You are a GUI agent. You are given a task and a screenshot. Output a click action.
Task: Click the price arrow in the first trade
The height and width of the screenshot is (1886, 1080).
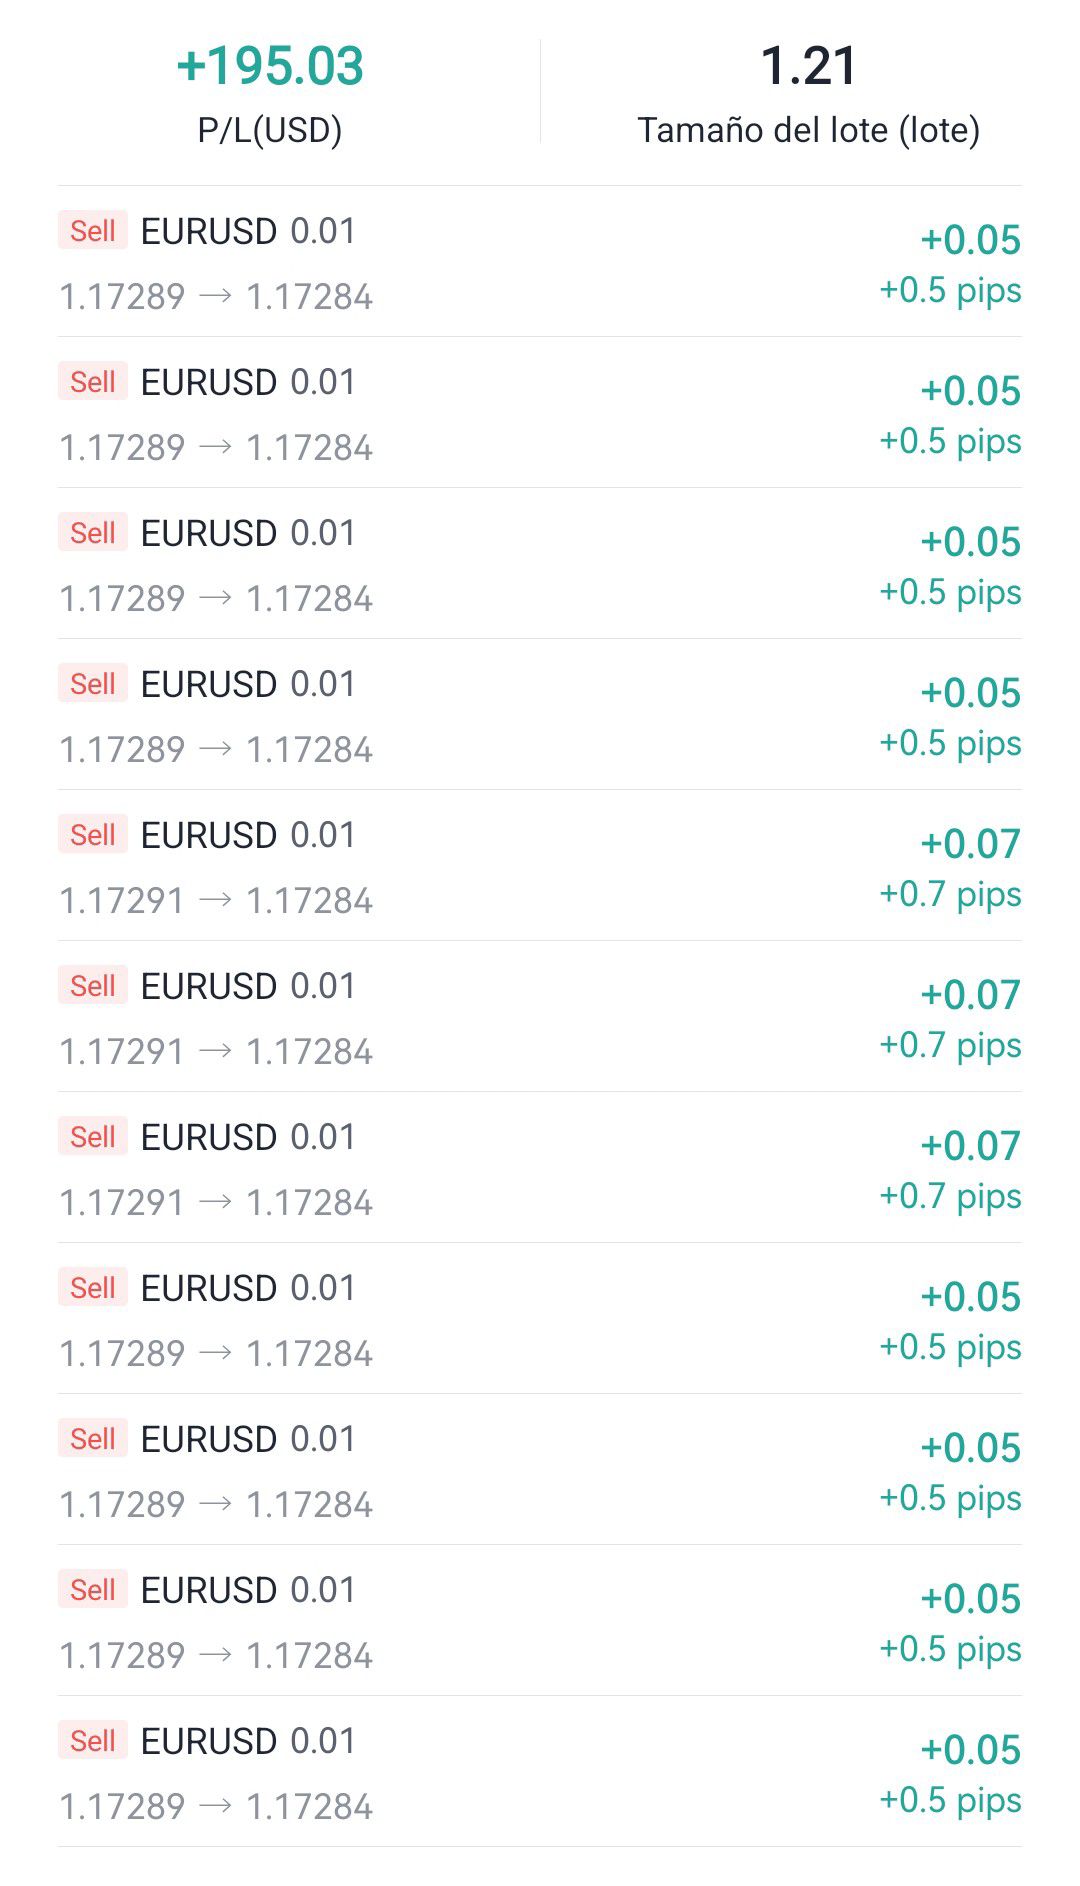pos(216,296)
